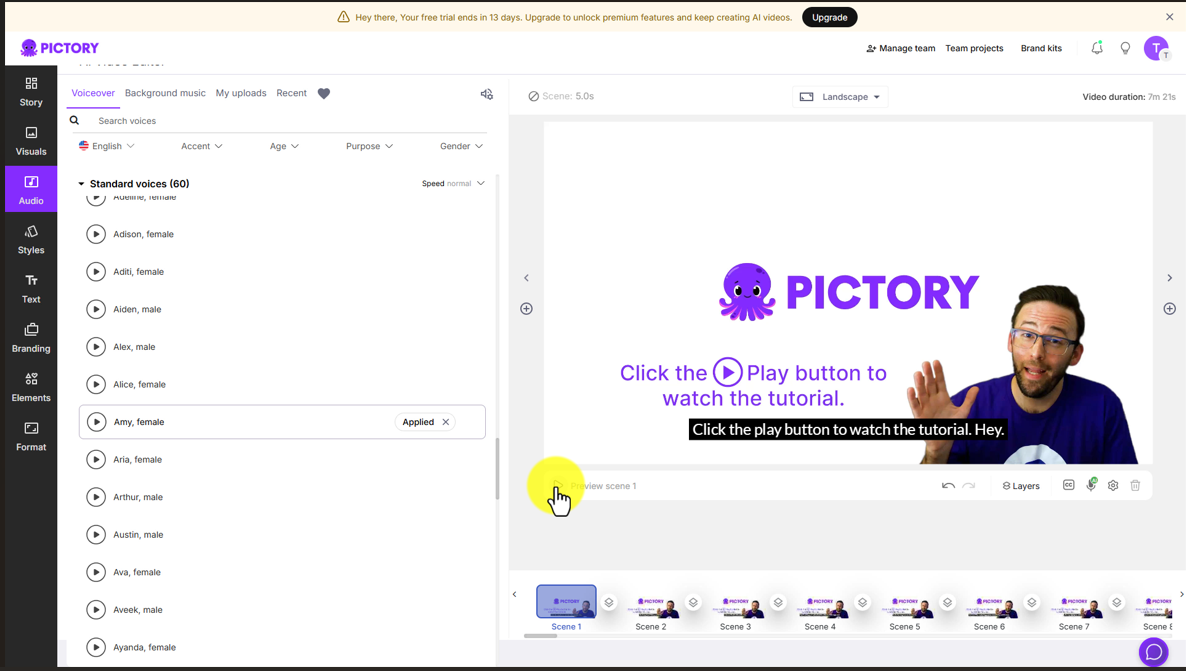This screenshot has width=1186, height=671.
Task: Dismiss the trial banner
Action: tap(1169, 17)
